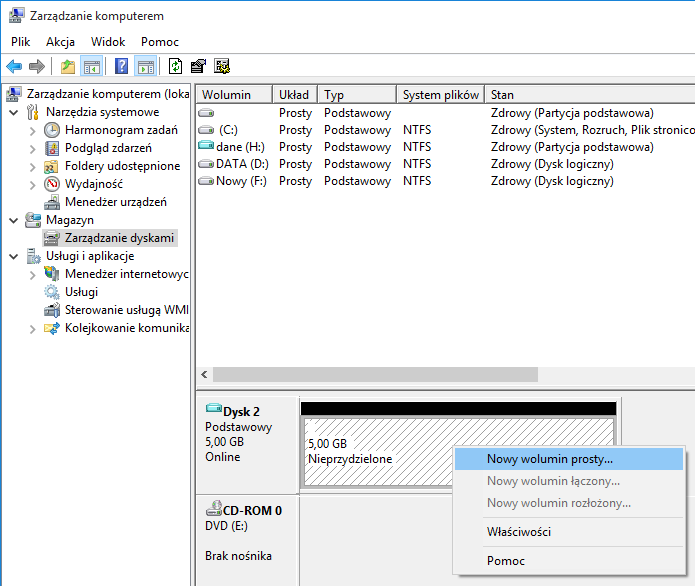
Task: Click the Zarządzanie dyskami icon
Action: point(52,238)
